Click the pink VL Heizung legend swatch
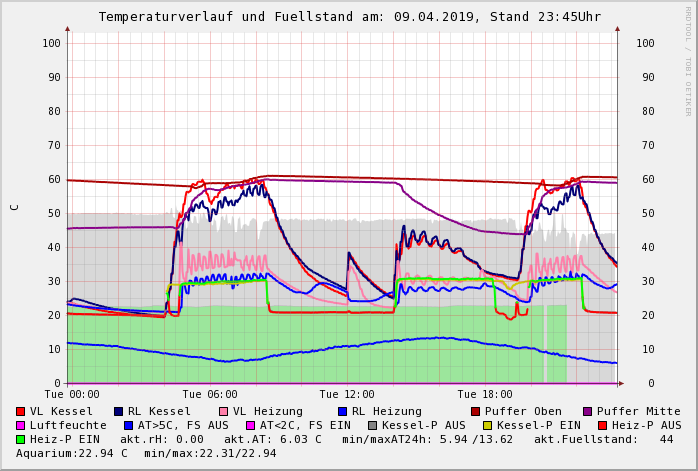 click(224, 411)
